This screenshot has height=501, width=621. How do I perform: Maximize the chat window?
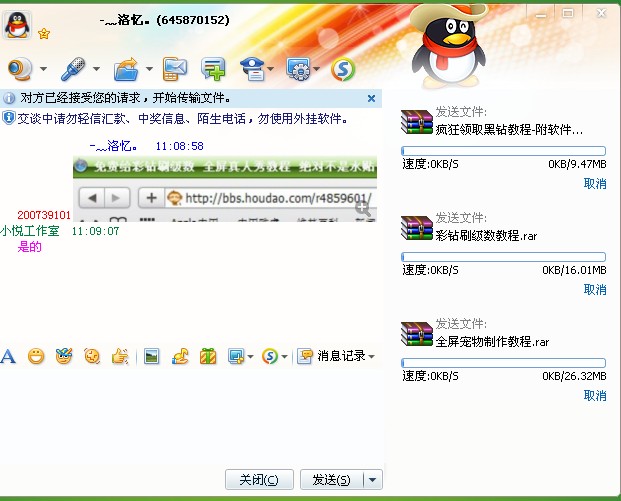(x=568, y=14)
